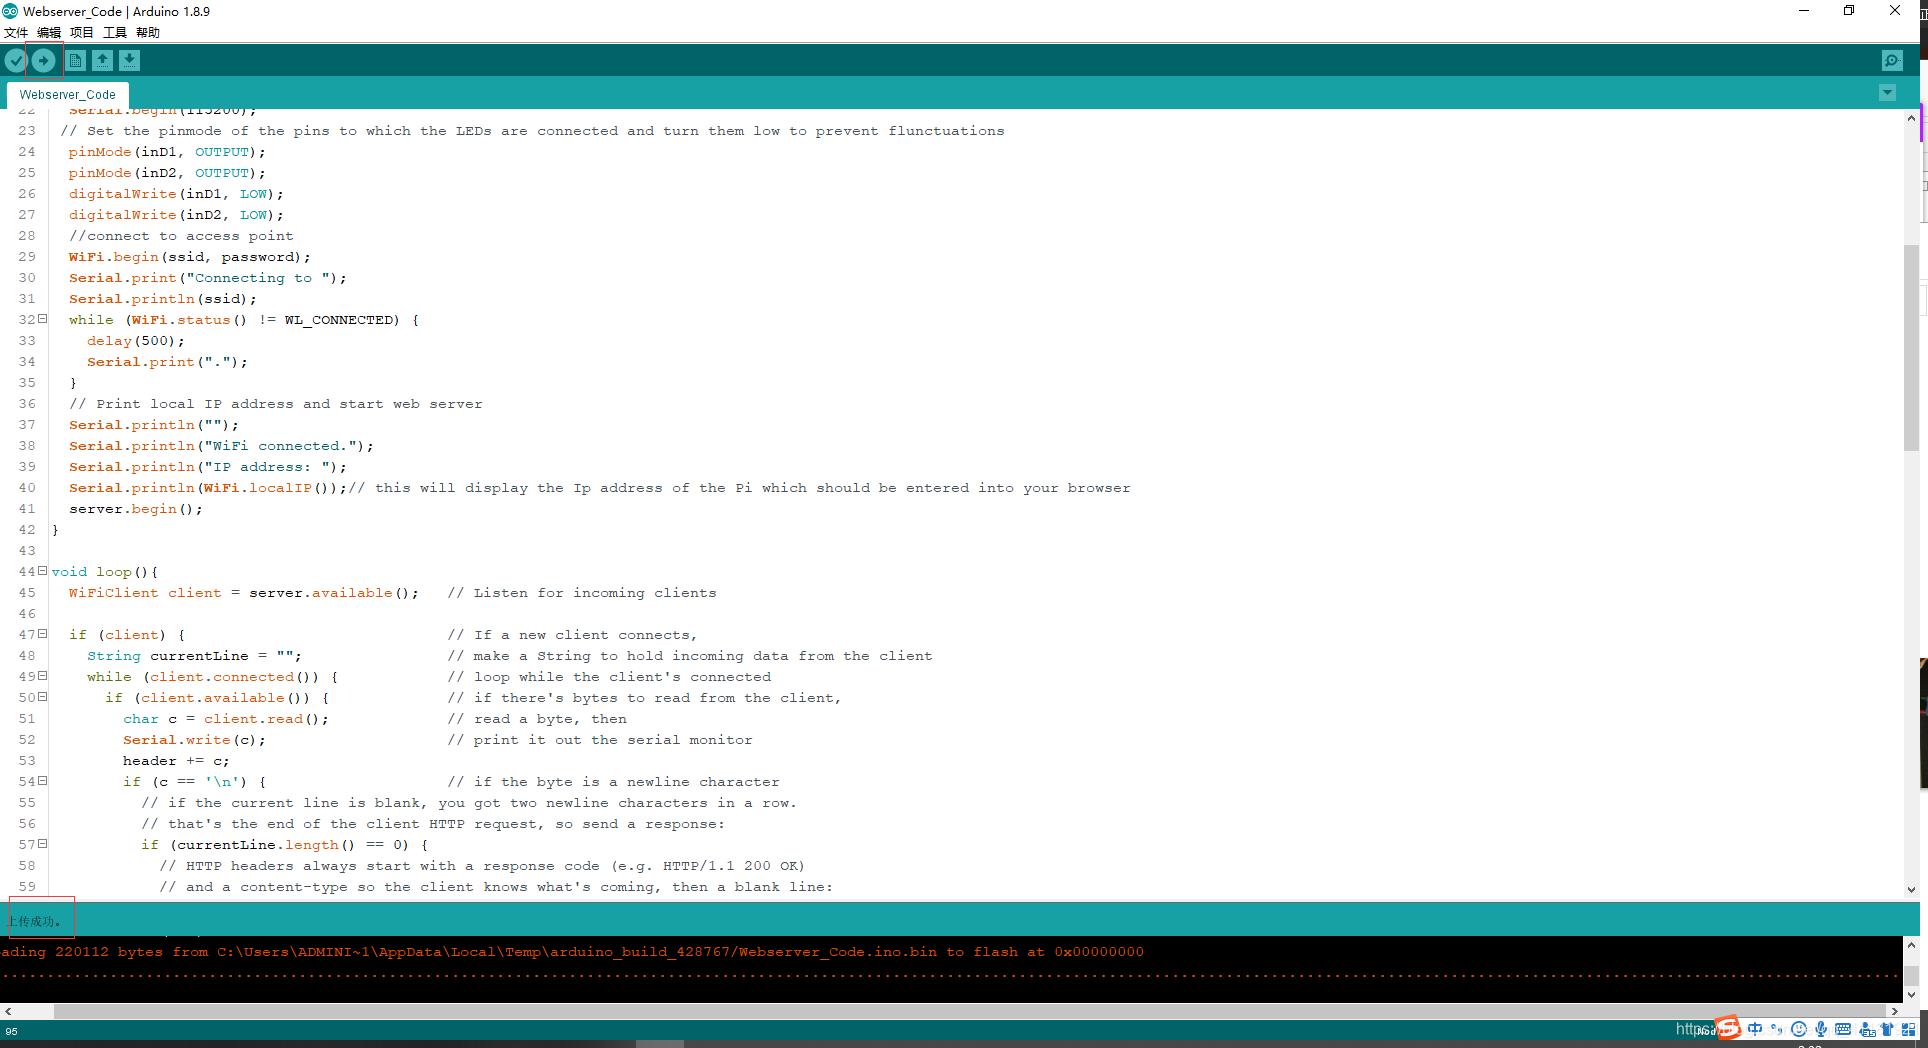Click line number 43 in gutter
Screen dimensions: 1928x1048
tap(27, 551)
